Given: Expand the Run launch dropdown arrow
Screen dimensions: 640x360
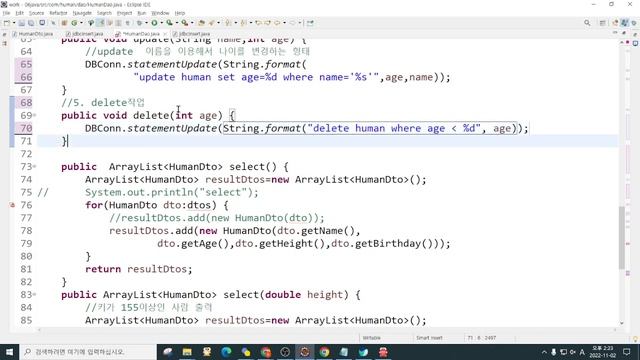Looking at the screenshot, I should tap(162, 23).
